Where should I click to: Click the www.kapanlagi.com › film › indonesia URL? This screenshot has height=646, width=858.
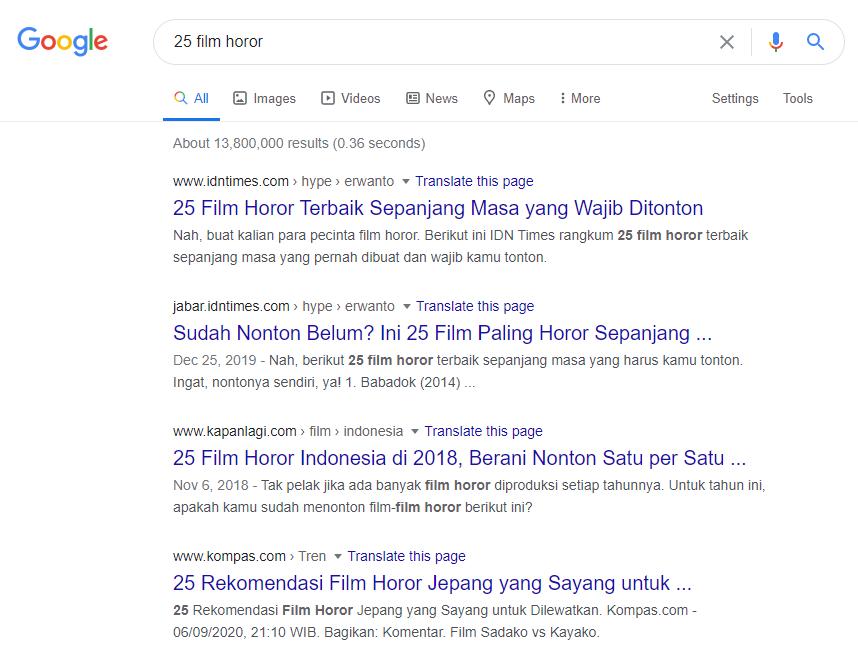[x=288, y=431]
